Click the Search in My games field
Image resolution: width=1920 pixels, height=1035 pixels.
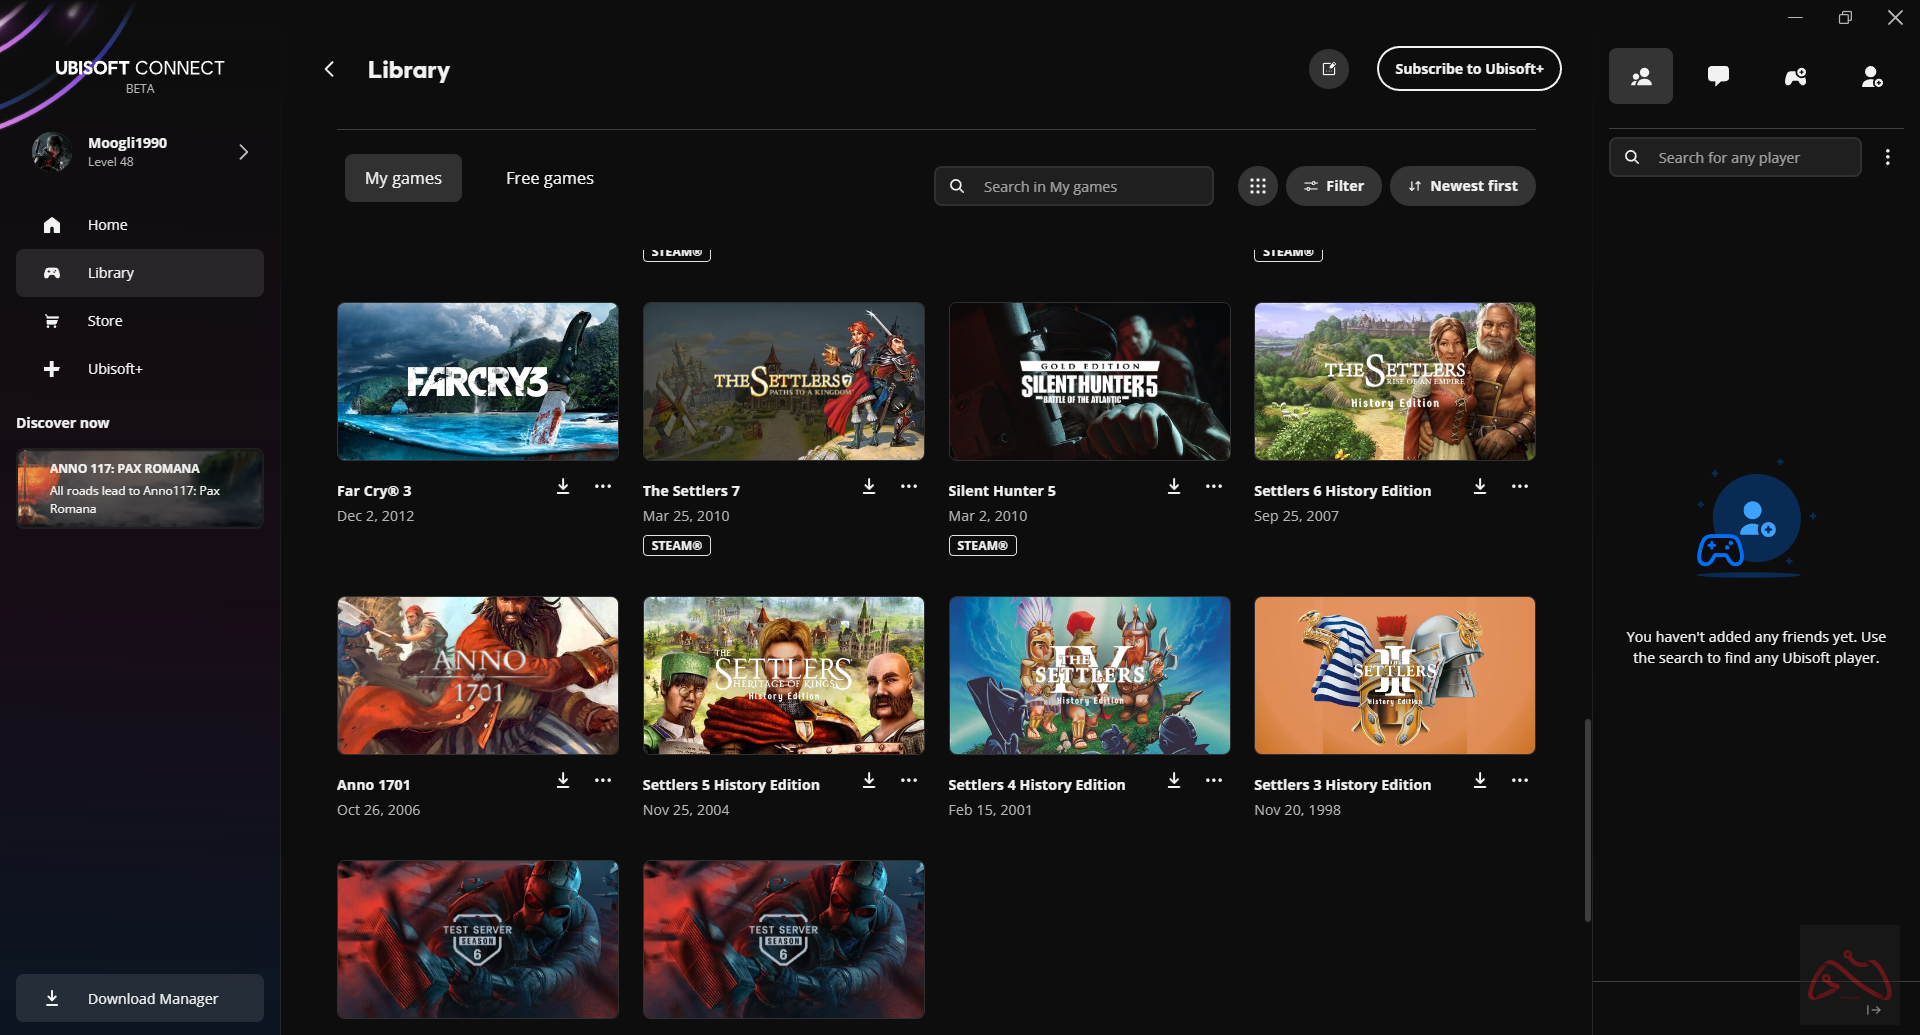pos(1085,186)
